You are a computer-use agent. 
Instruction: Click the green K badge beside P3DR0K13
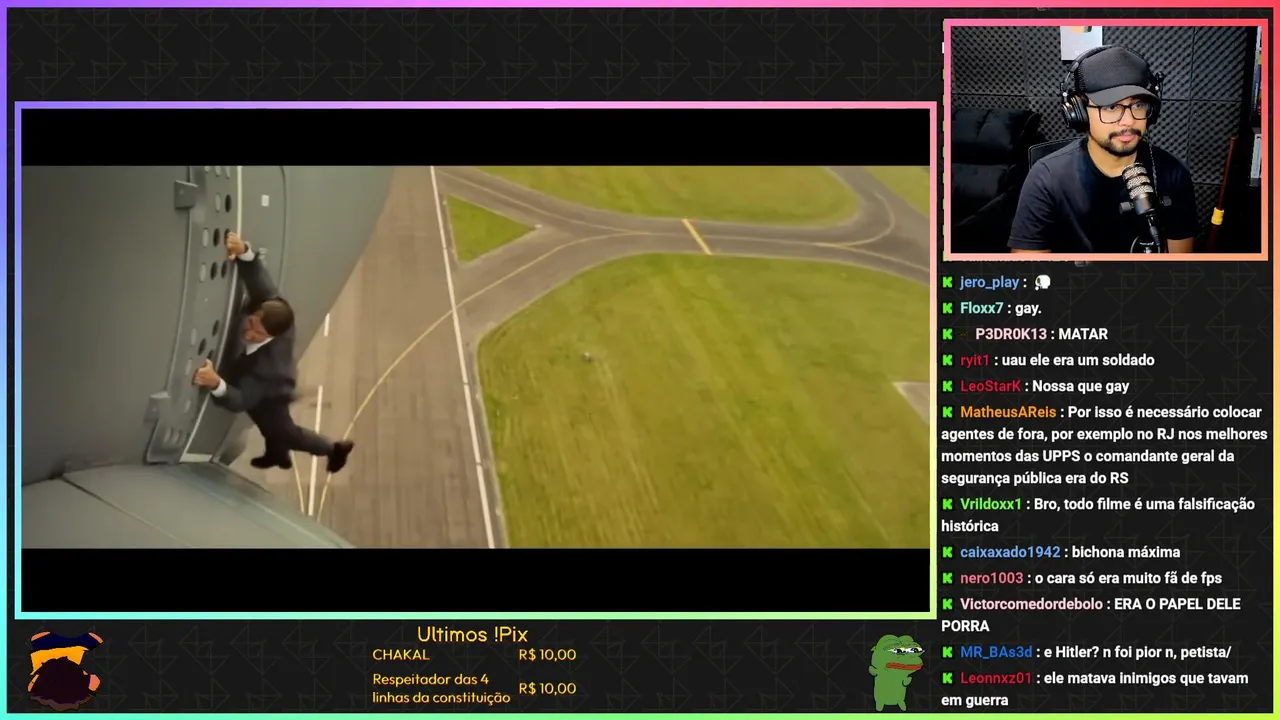[x=947, y=334]
